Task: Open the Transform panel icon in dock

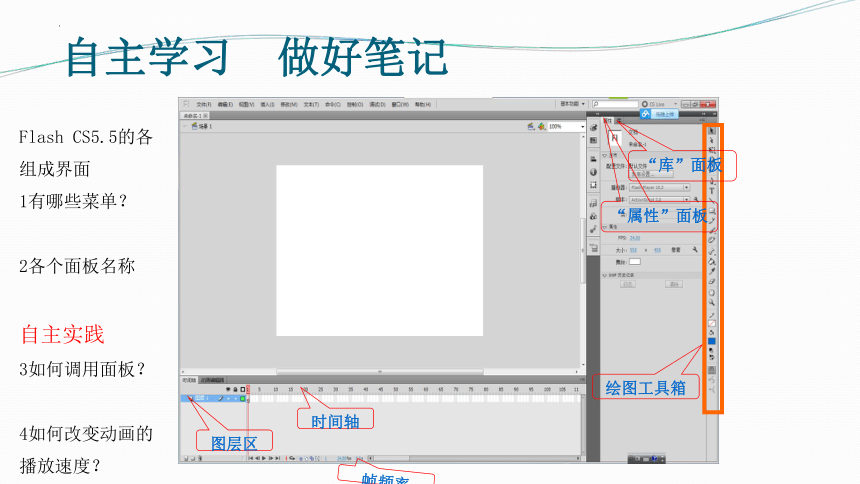Action: click(x=593, y=185)
